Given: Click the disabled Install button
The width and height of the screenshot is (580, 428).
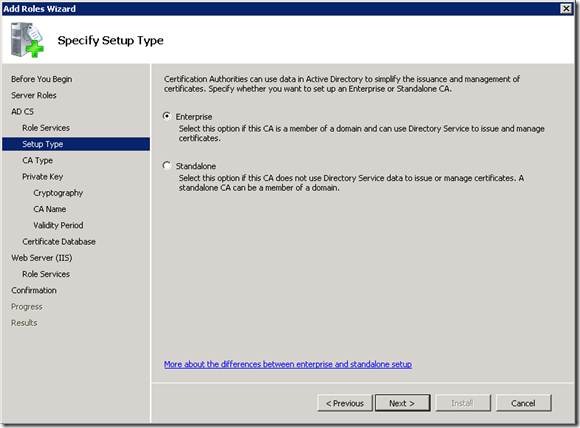Looking at the screenshot, I should click(463, 403).
